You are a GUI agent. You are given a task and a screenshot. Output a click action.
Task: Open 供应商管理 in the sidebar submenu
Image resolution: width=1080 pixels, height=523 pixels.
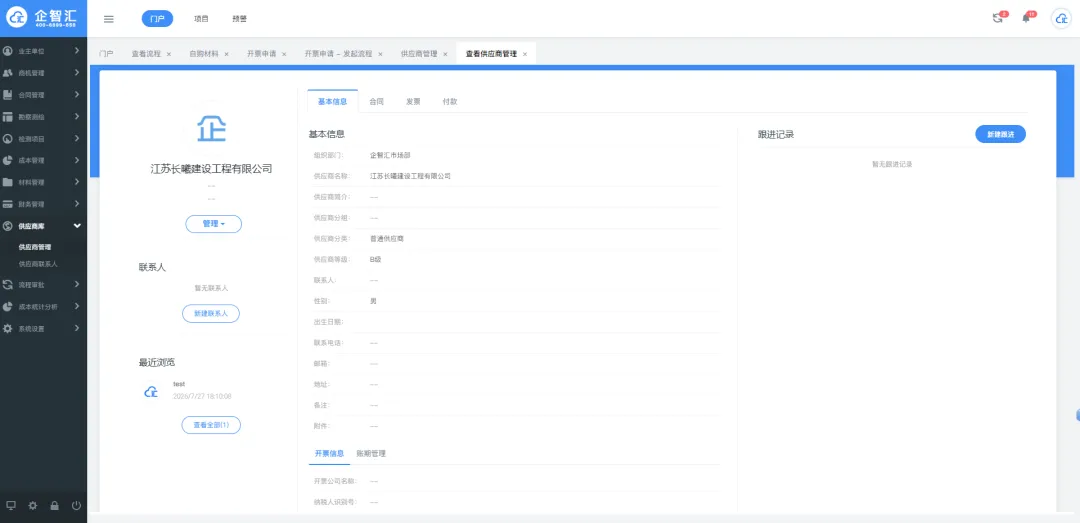35,247
